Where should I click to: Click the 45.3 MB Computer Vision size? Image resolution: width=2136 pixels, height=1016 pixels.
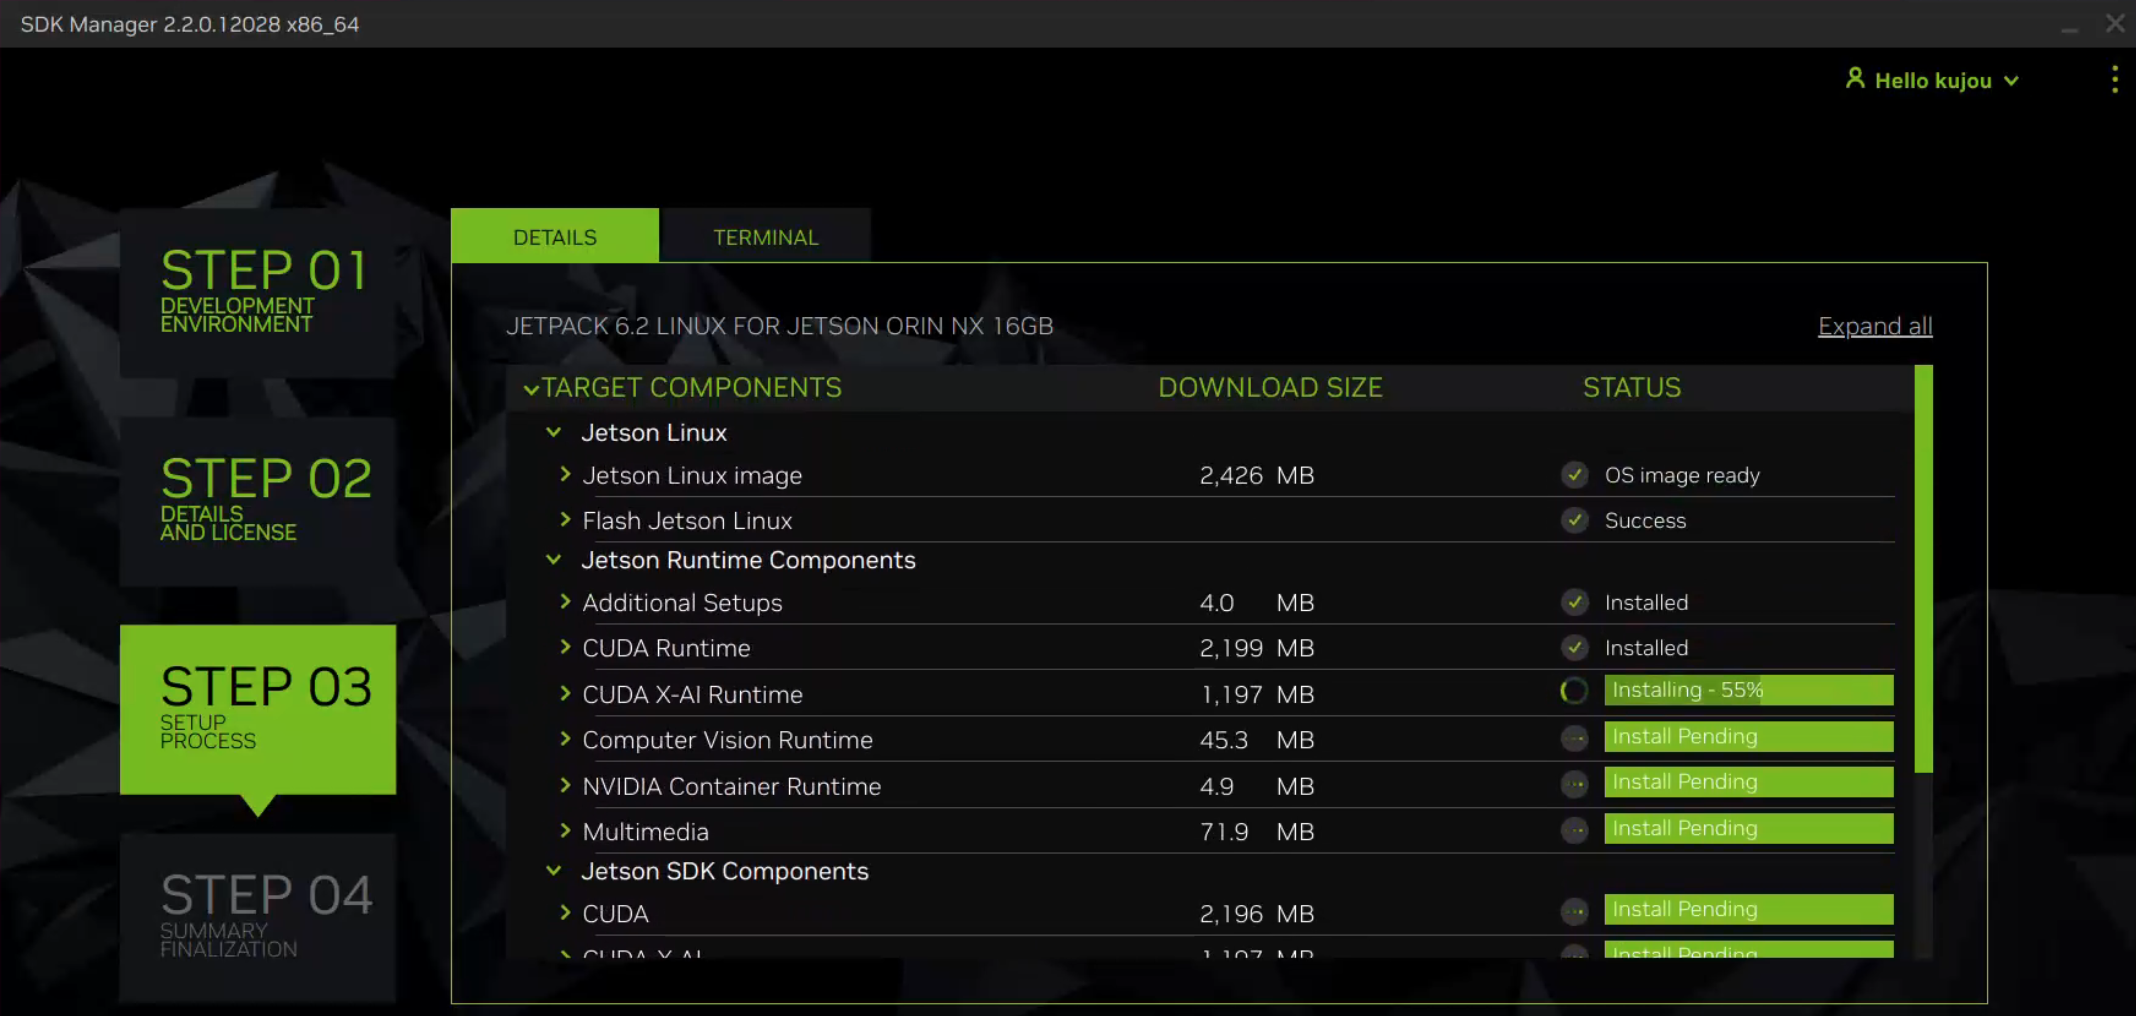[1257, 740]
